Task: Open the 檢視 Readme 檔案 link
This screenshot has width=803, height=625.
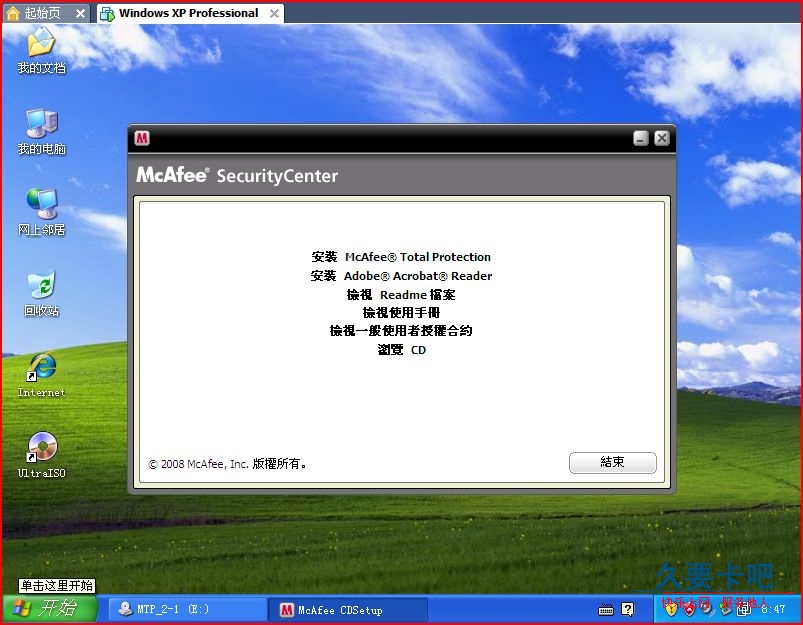Action: (401, 295)
